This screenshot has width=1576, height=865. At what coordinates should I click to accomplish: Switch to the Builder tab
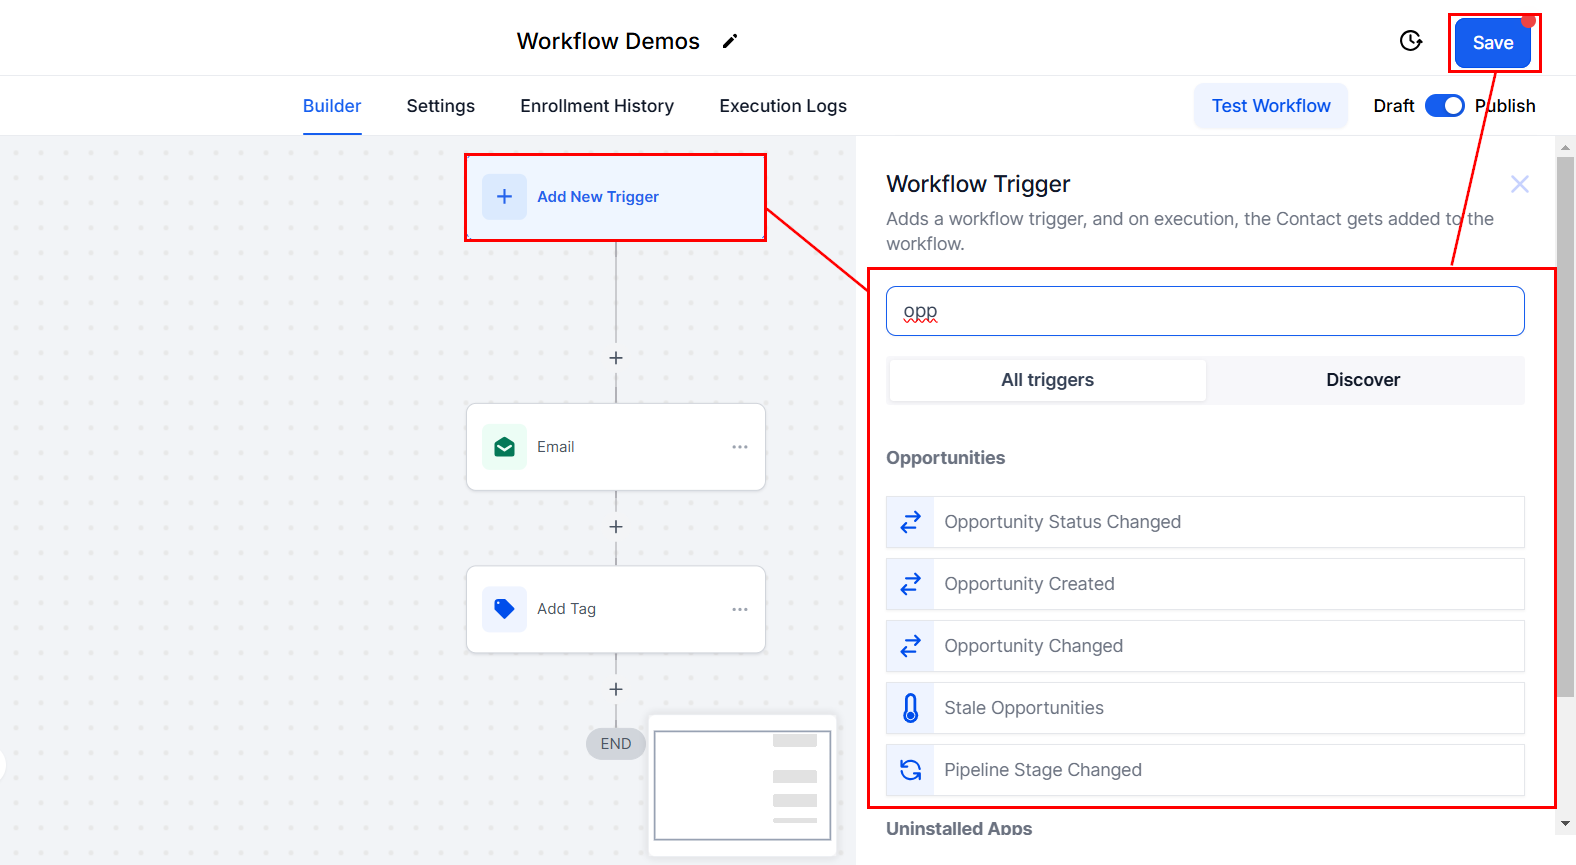(332, 106)
